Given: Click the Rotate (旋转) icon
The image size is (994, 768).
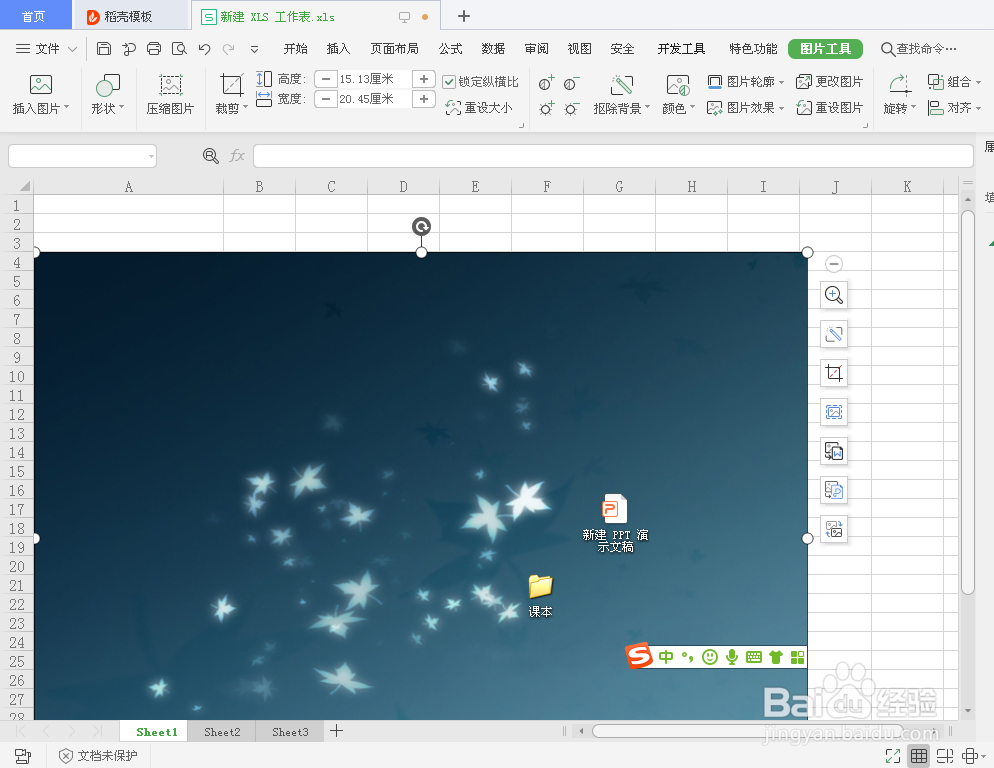Looking at the screenshot, I should (x=899, y=85).
